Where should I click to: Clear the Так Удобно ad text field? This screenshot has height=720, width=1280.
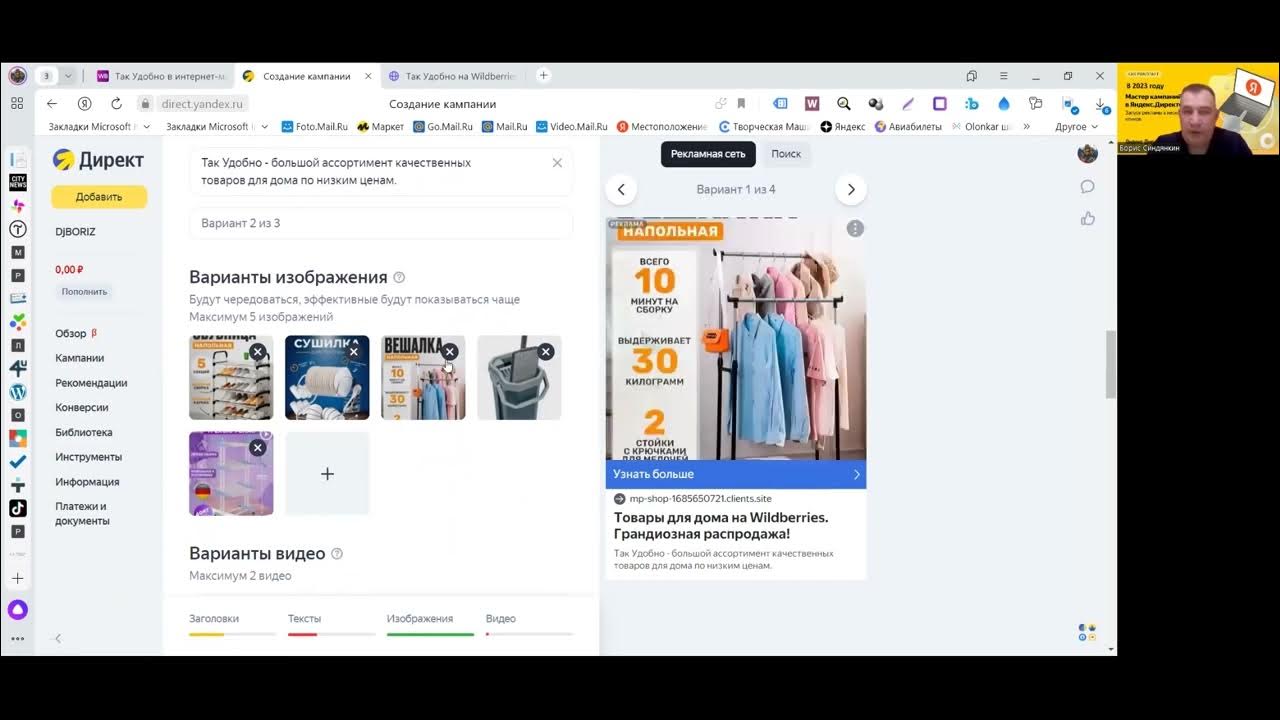tap(557, 163)
